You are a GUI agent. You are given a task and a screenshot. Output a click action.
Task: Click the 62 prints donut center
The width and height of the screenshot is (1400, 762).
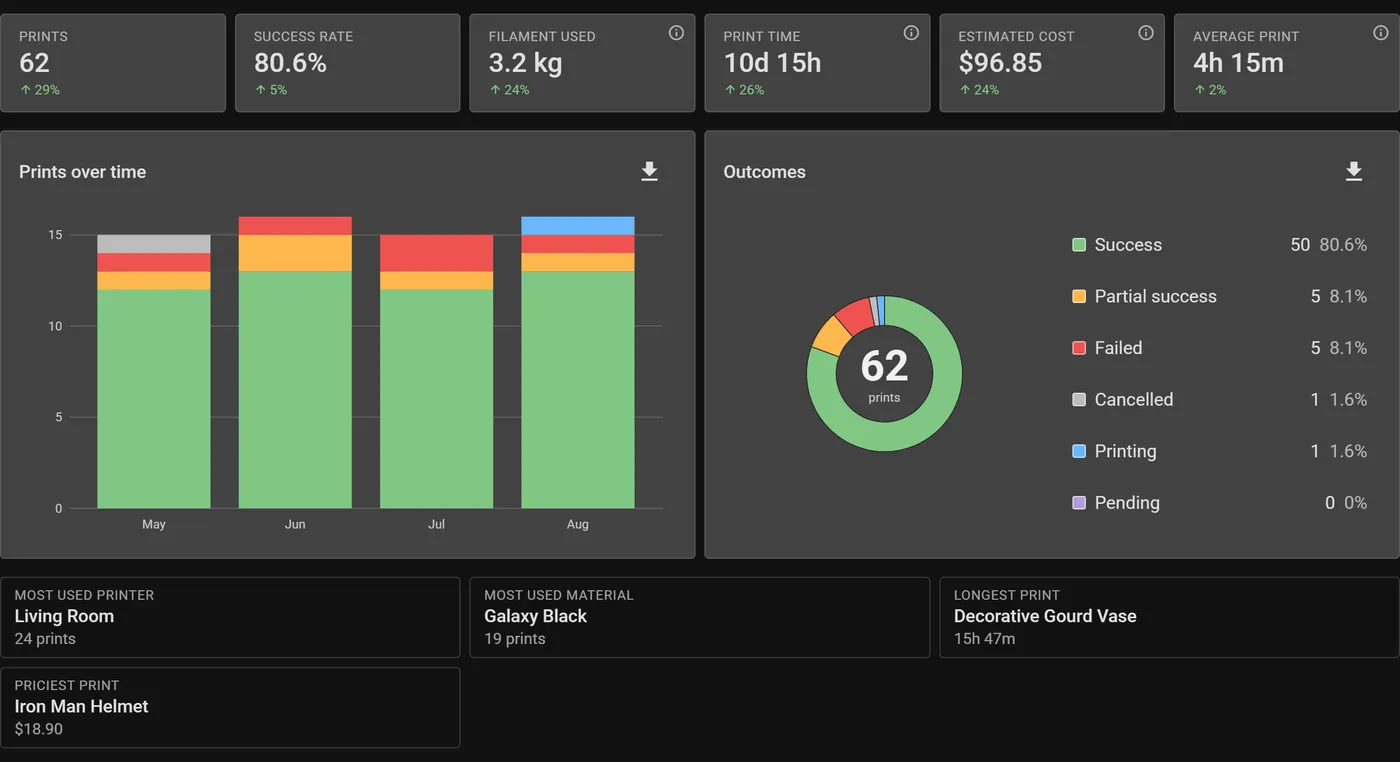885,374
